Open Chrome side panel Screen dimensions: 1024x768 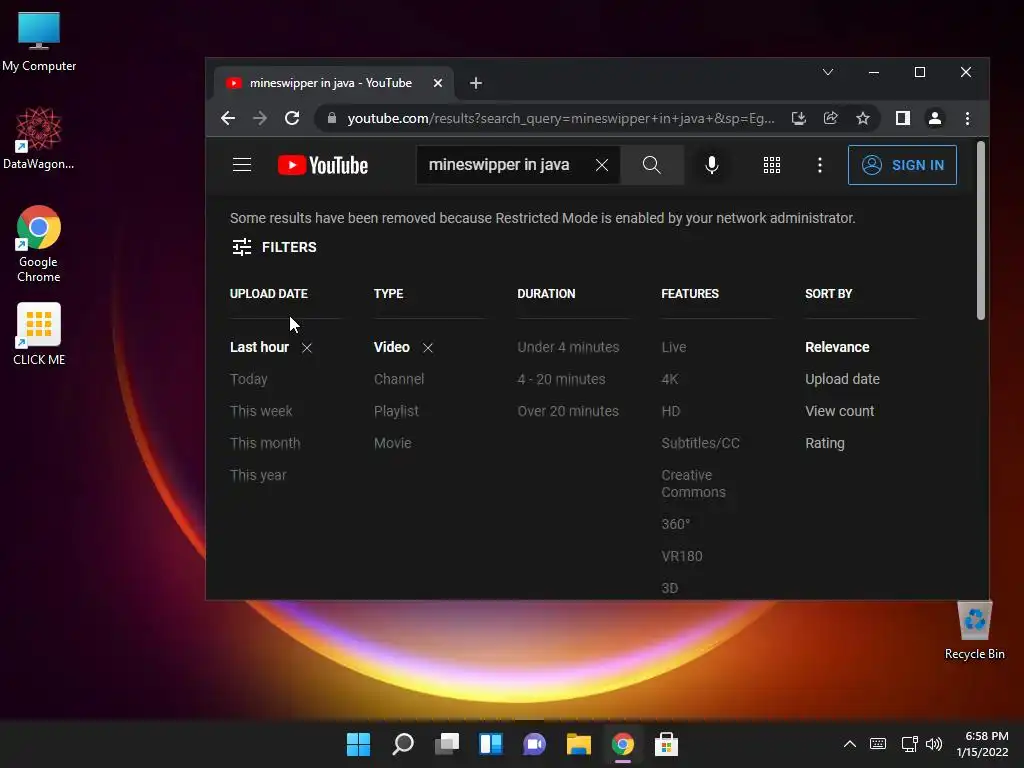tap(903, 118)
